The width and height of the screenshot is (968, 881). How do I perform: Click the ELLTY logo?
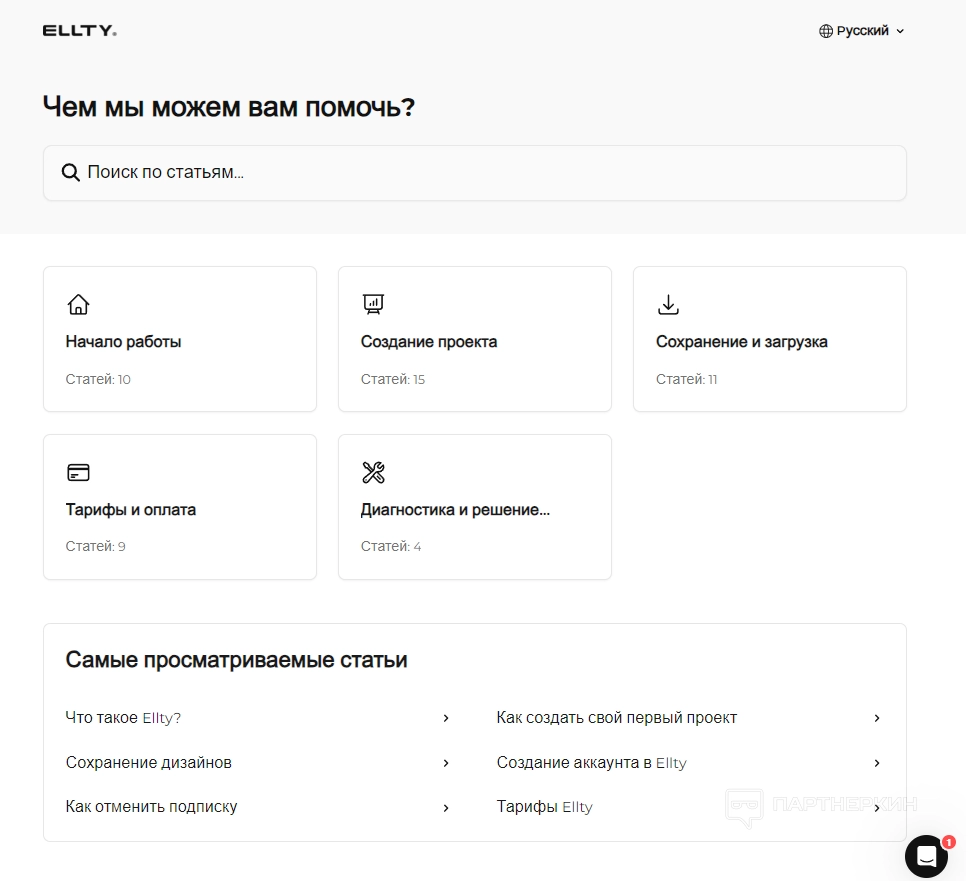point(80,31)
